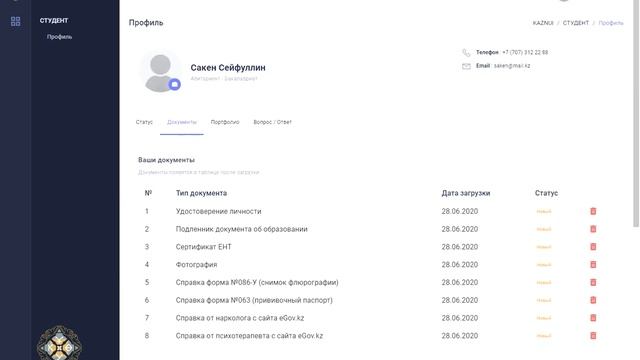The image size is (640, 360).
Task: Open the Портфолио tab
Action: pos(225,122)
